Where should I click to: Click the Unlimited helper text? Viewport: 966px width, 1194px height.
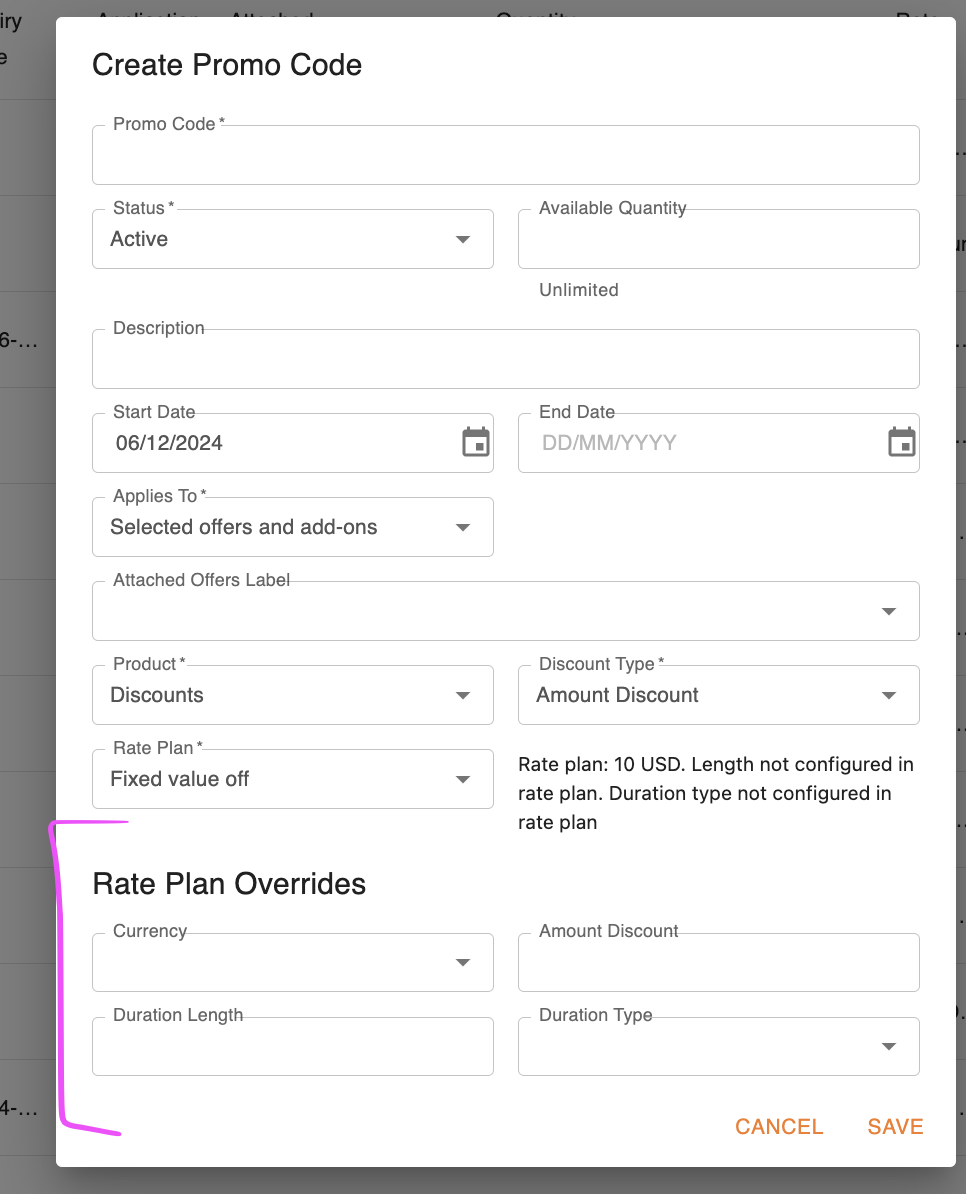(x=579, y=290)
